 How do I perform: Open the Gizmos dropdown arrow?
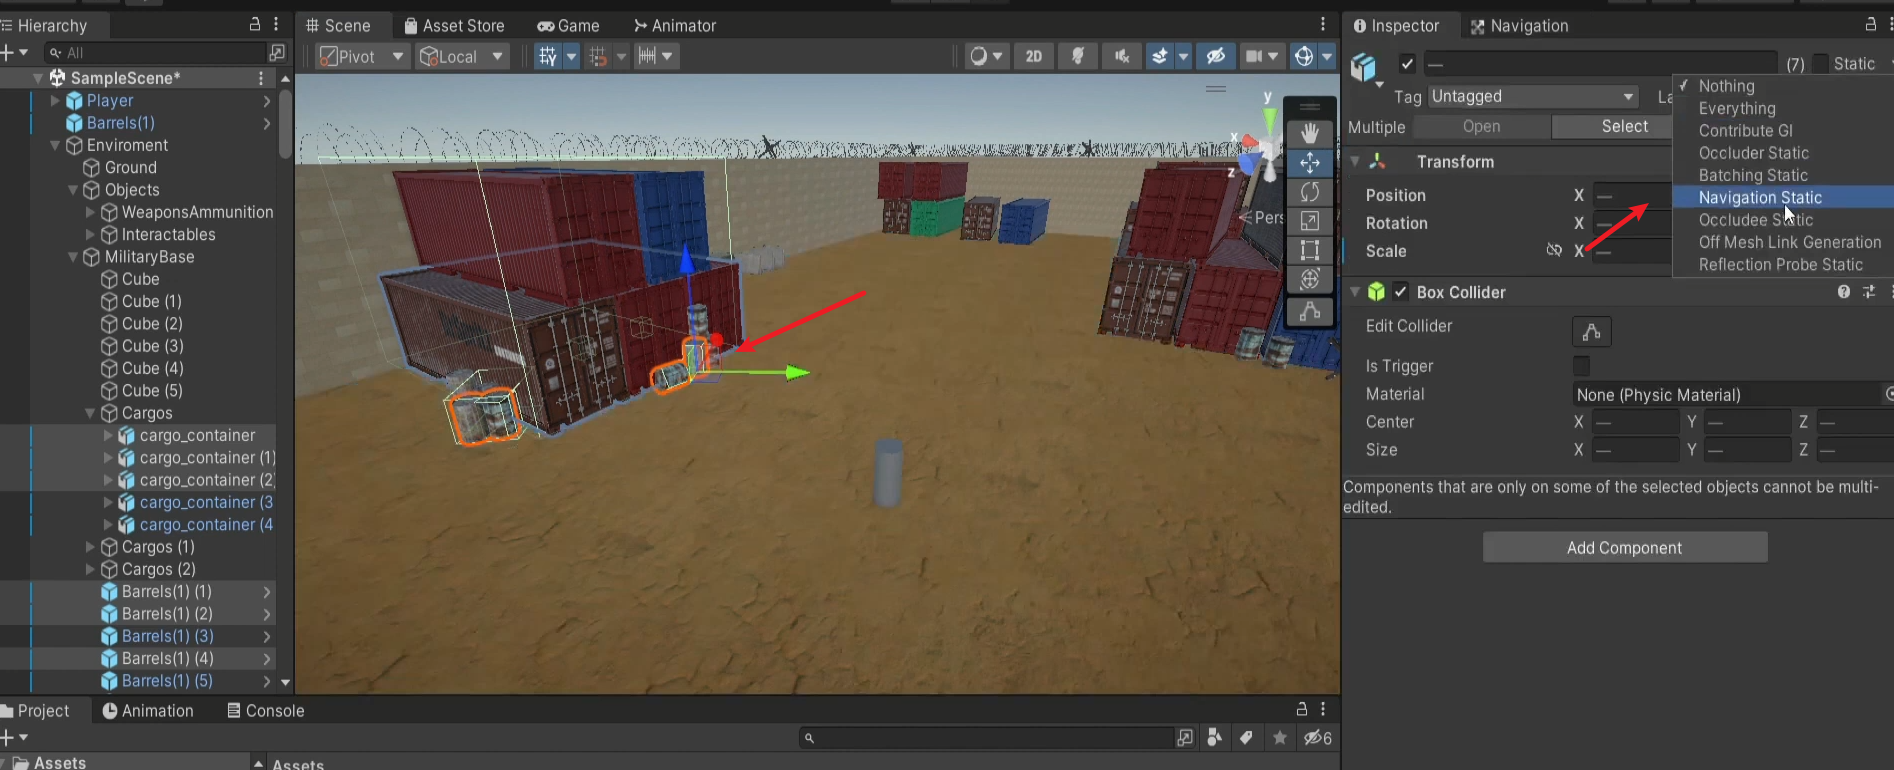point(1328,56)
